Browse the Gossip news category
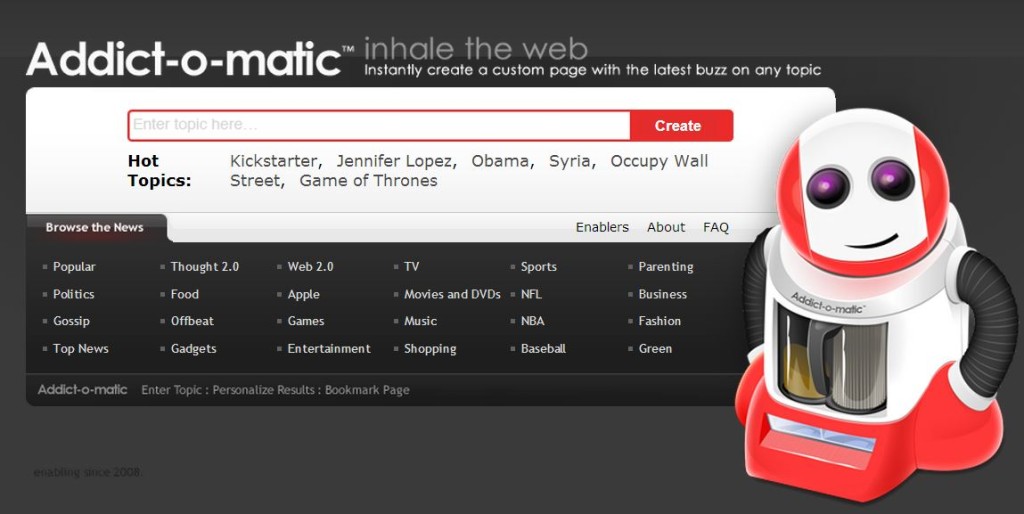1024x514 pixels. point(71,321)
